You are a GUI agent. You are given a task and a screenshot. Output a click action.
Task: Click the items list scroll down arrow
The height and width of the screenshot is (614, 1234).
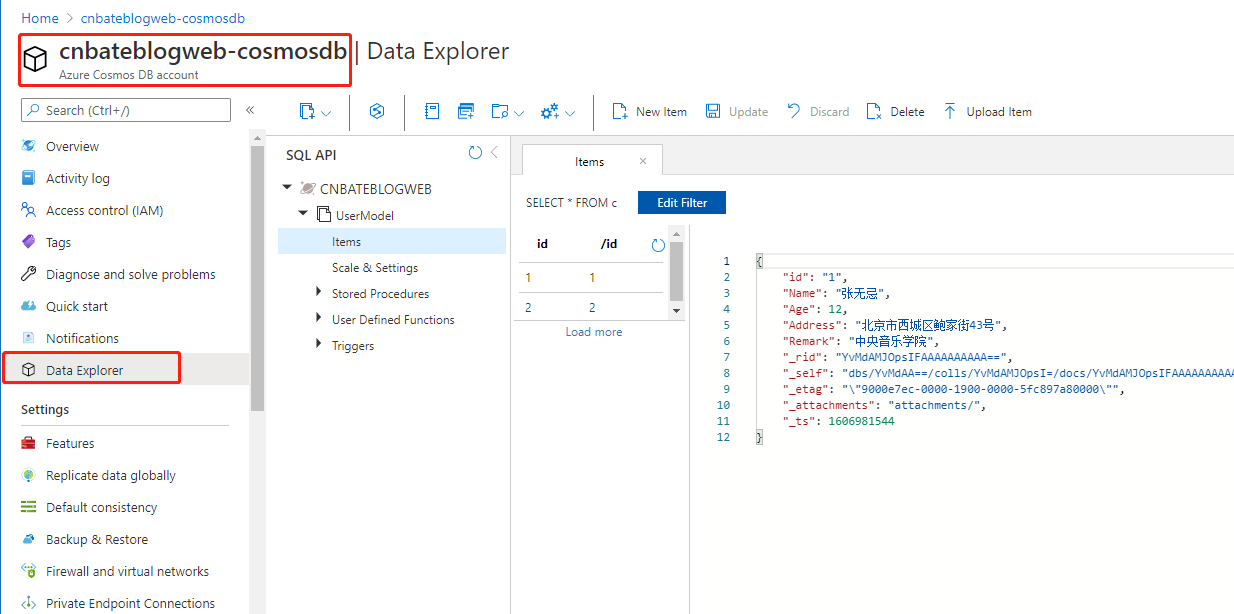pos(677,311)
